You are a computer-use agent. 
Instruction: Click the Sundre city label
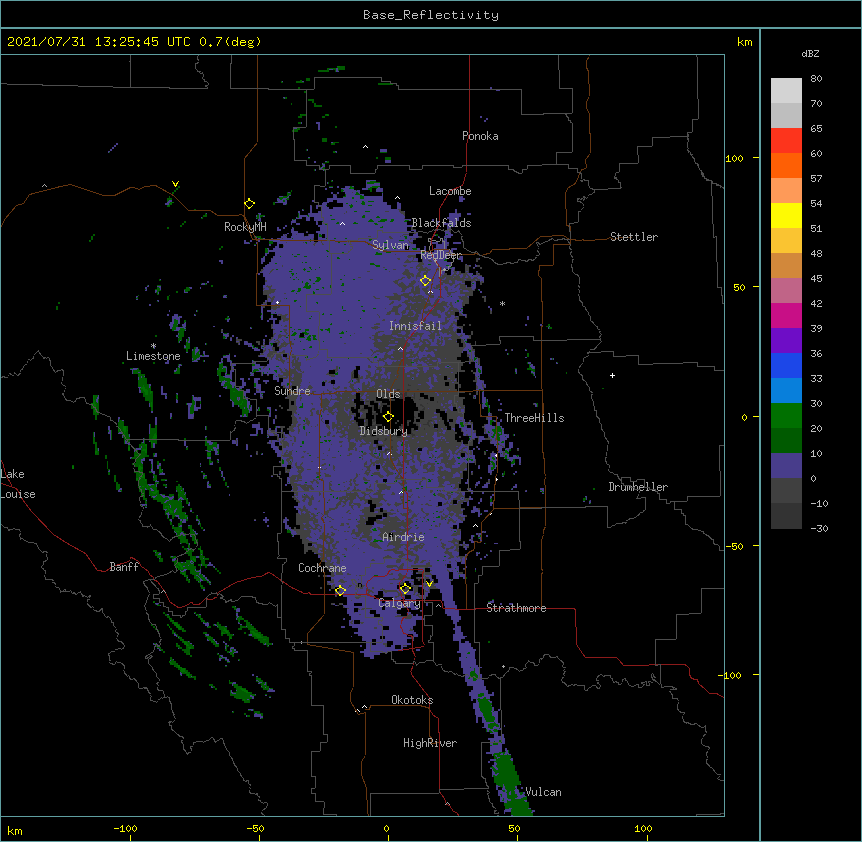292,391
